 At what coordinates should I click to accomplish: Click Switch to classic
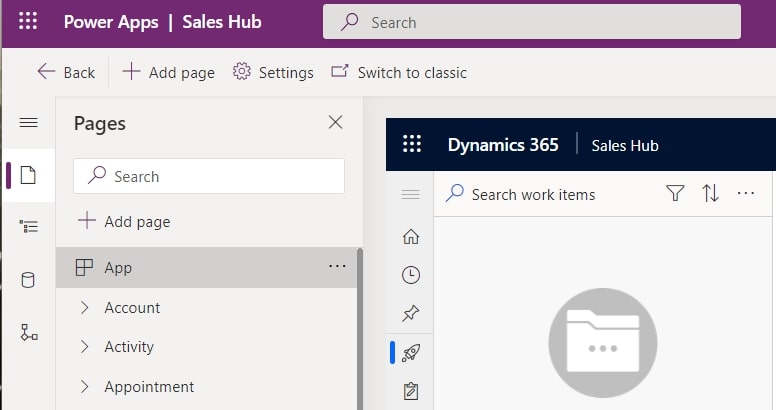(x=399, y=72)
